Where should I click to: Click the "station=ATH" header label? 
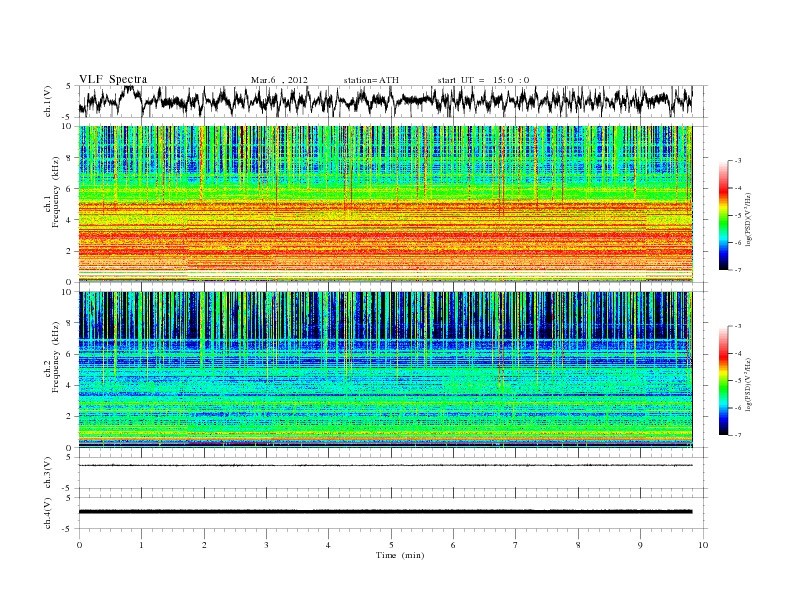pos(371,80)
